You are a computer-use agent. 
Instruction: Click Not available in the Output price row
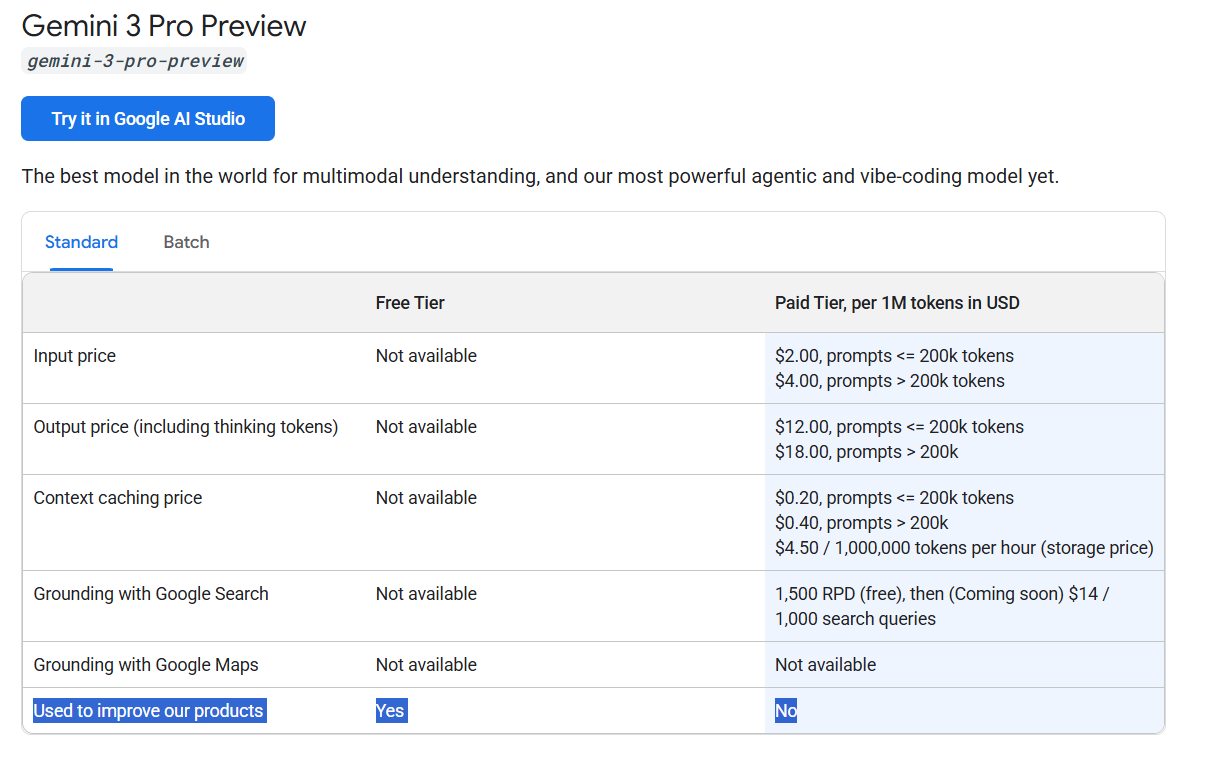pyautogui.click(x=426, y=427)
